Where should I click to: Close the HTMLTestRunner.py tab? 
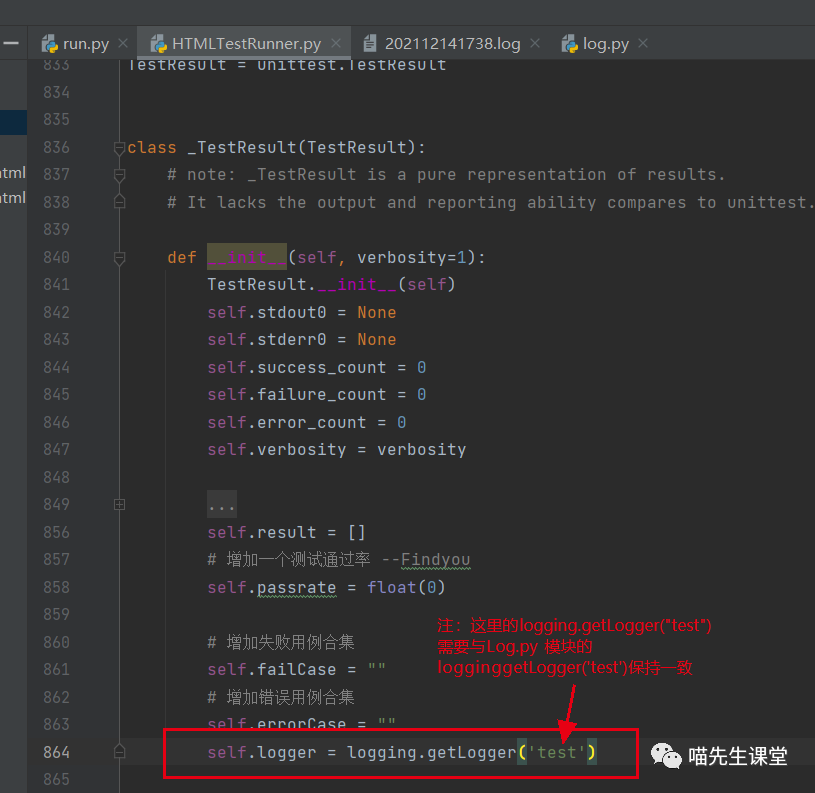tap(336, 43)
